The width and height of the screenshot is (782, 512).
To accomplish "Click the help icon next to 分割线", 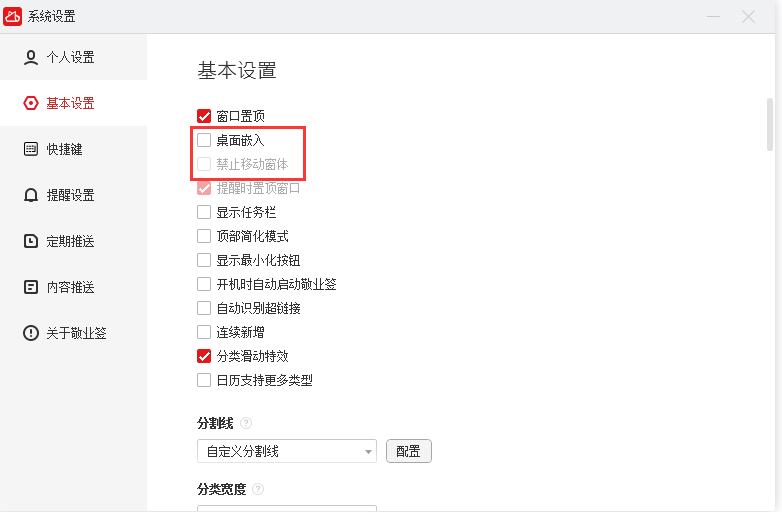I will [x=246, y=423].
